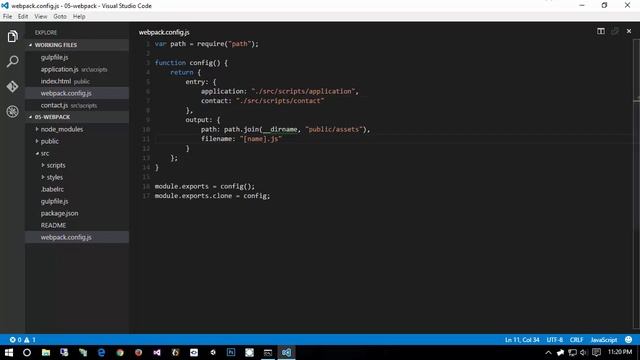Collapse the src folder
The height and width of the screenshot is (360, 640).
[x=77, y=153]
